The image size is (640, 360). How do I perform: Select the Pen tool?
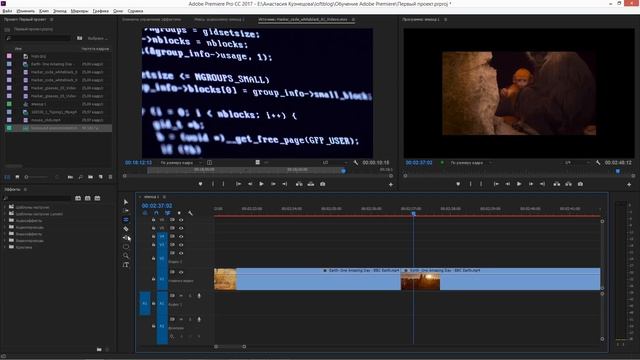tap(126, 247)
